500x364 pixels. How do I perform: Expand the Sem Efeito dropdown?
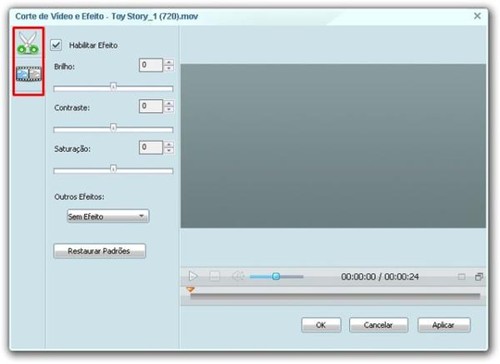(x=108, y=216)
